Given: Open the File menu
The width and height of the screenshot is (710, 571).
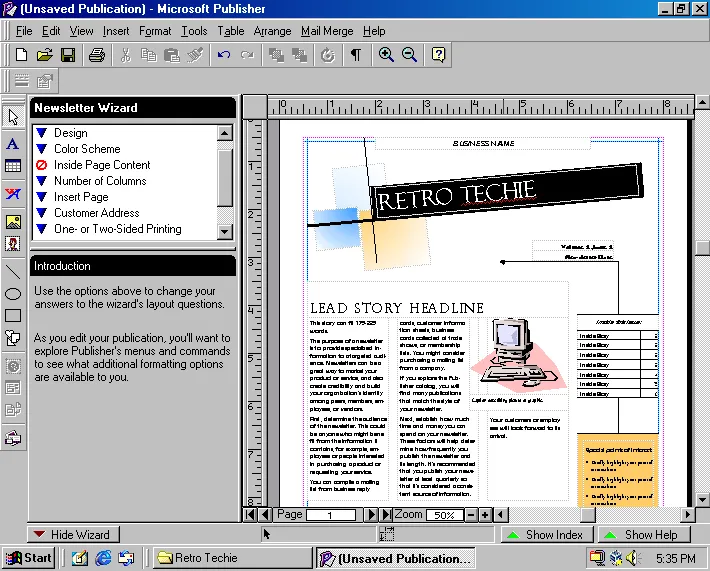Looking at the screenshot, I should (x=24, y=31).
